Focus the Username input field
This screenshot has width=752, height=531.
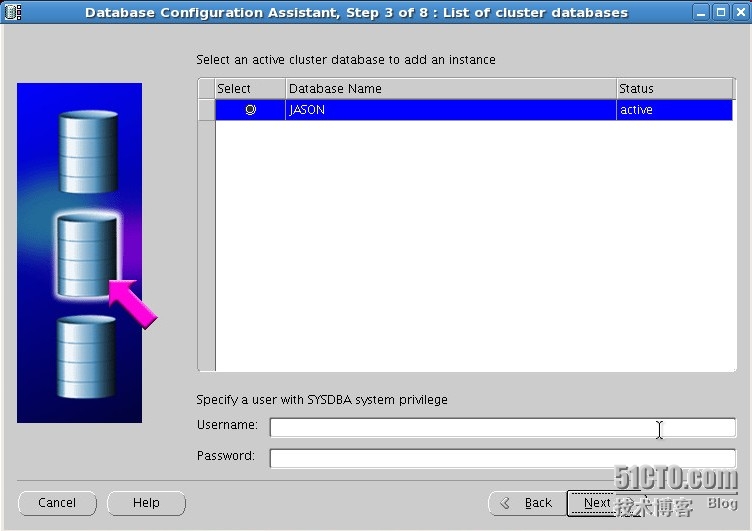[503, 427]
